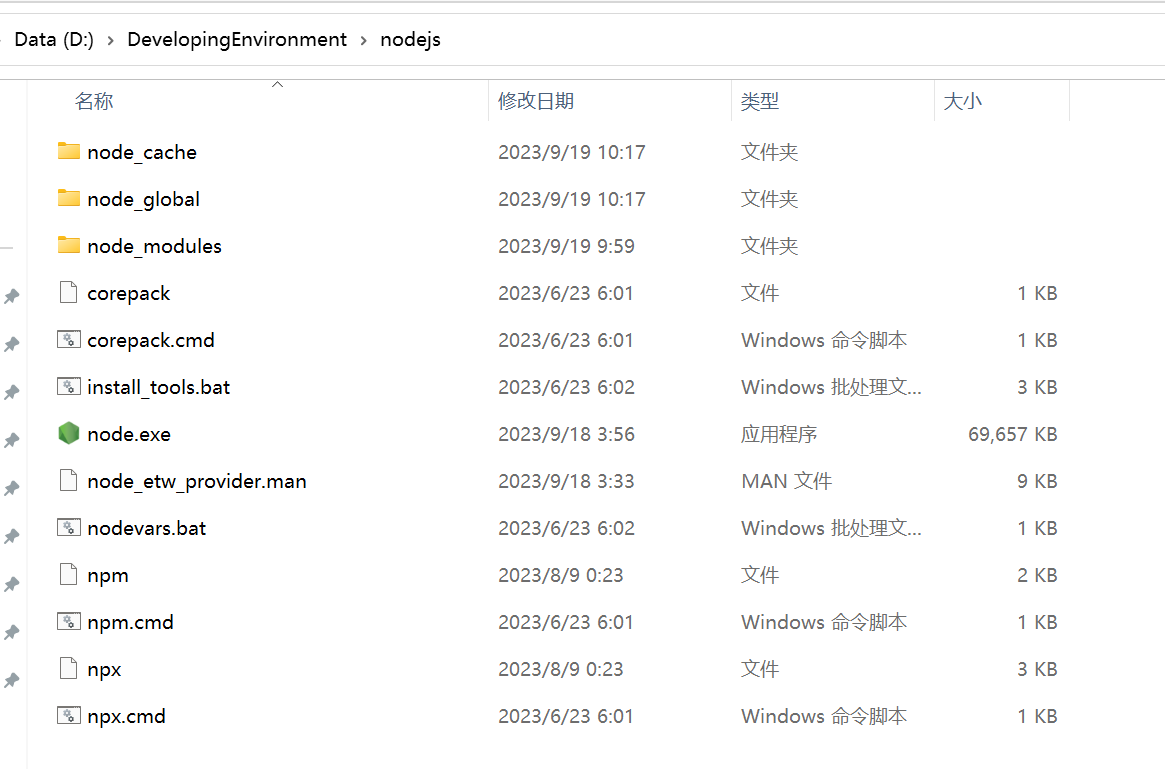
Task: Select the nodevars.bat batch file icon
Action: 68,528
